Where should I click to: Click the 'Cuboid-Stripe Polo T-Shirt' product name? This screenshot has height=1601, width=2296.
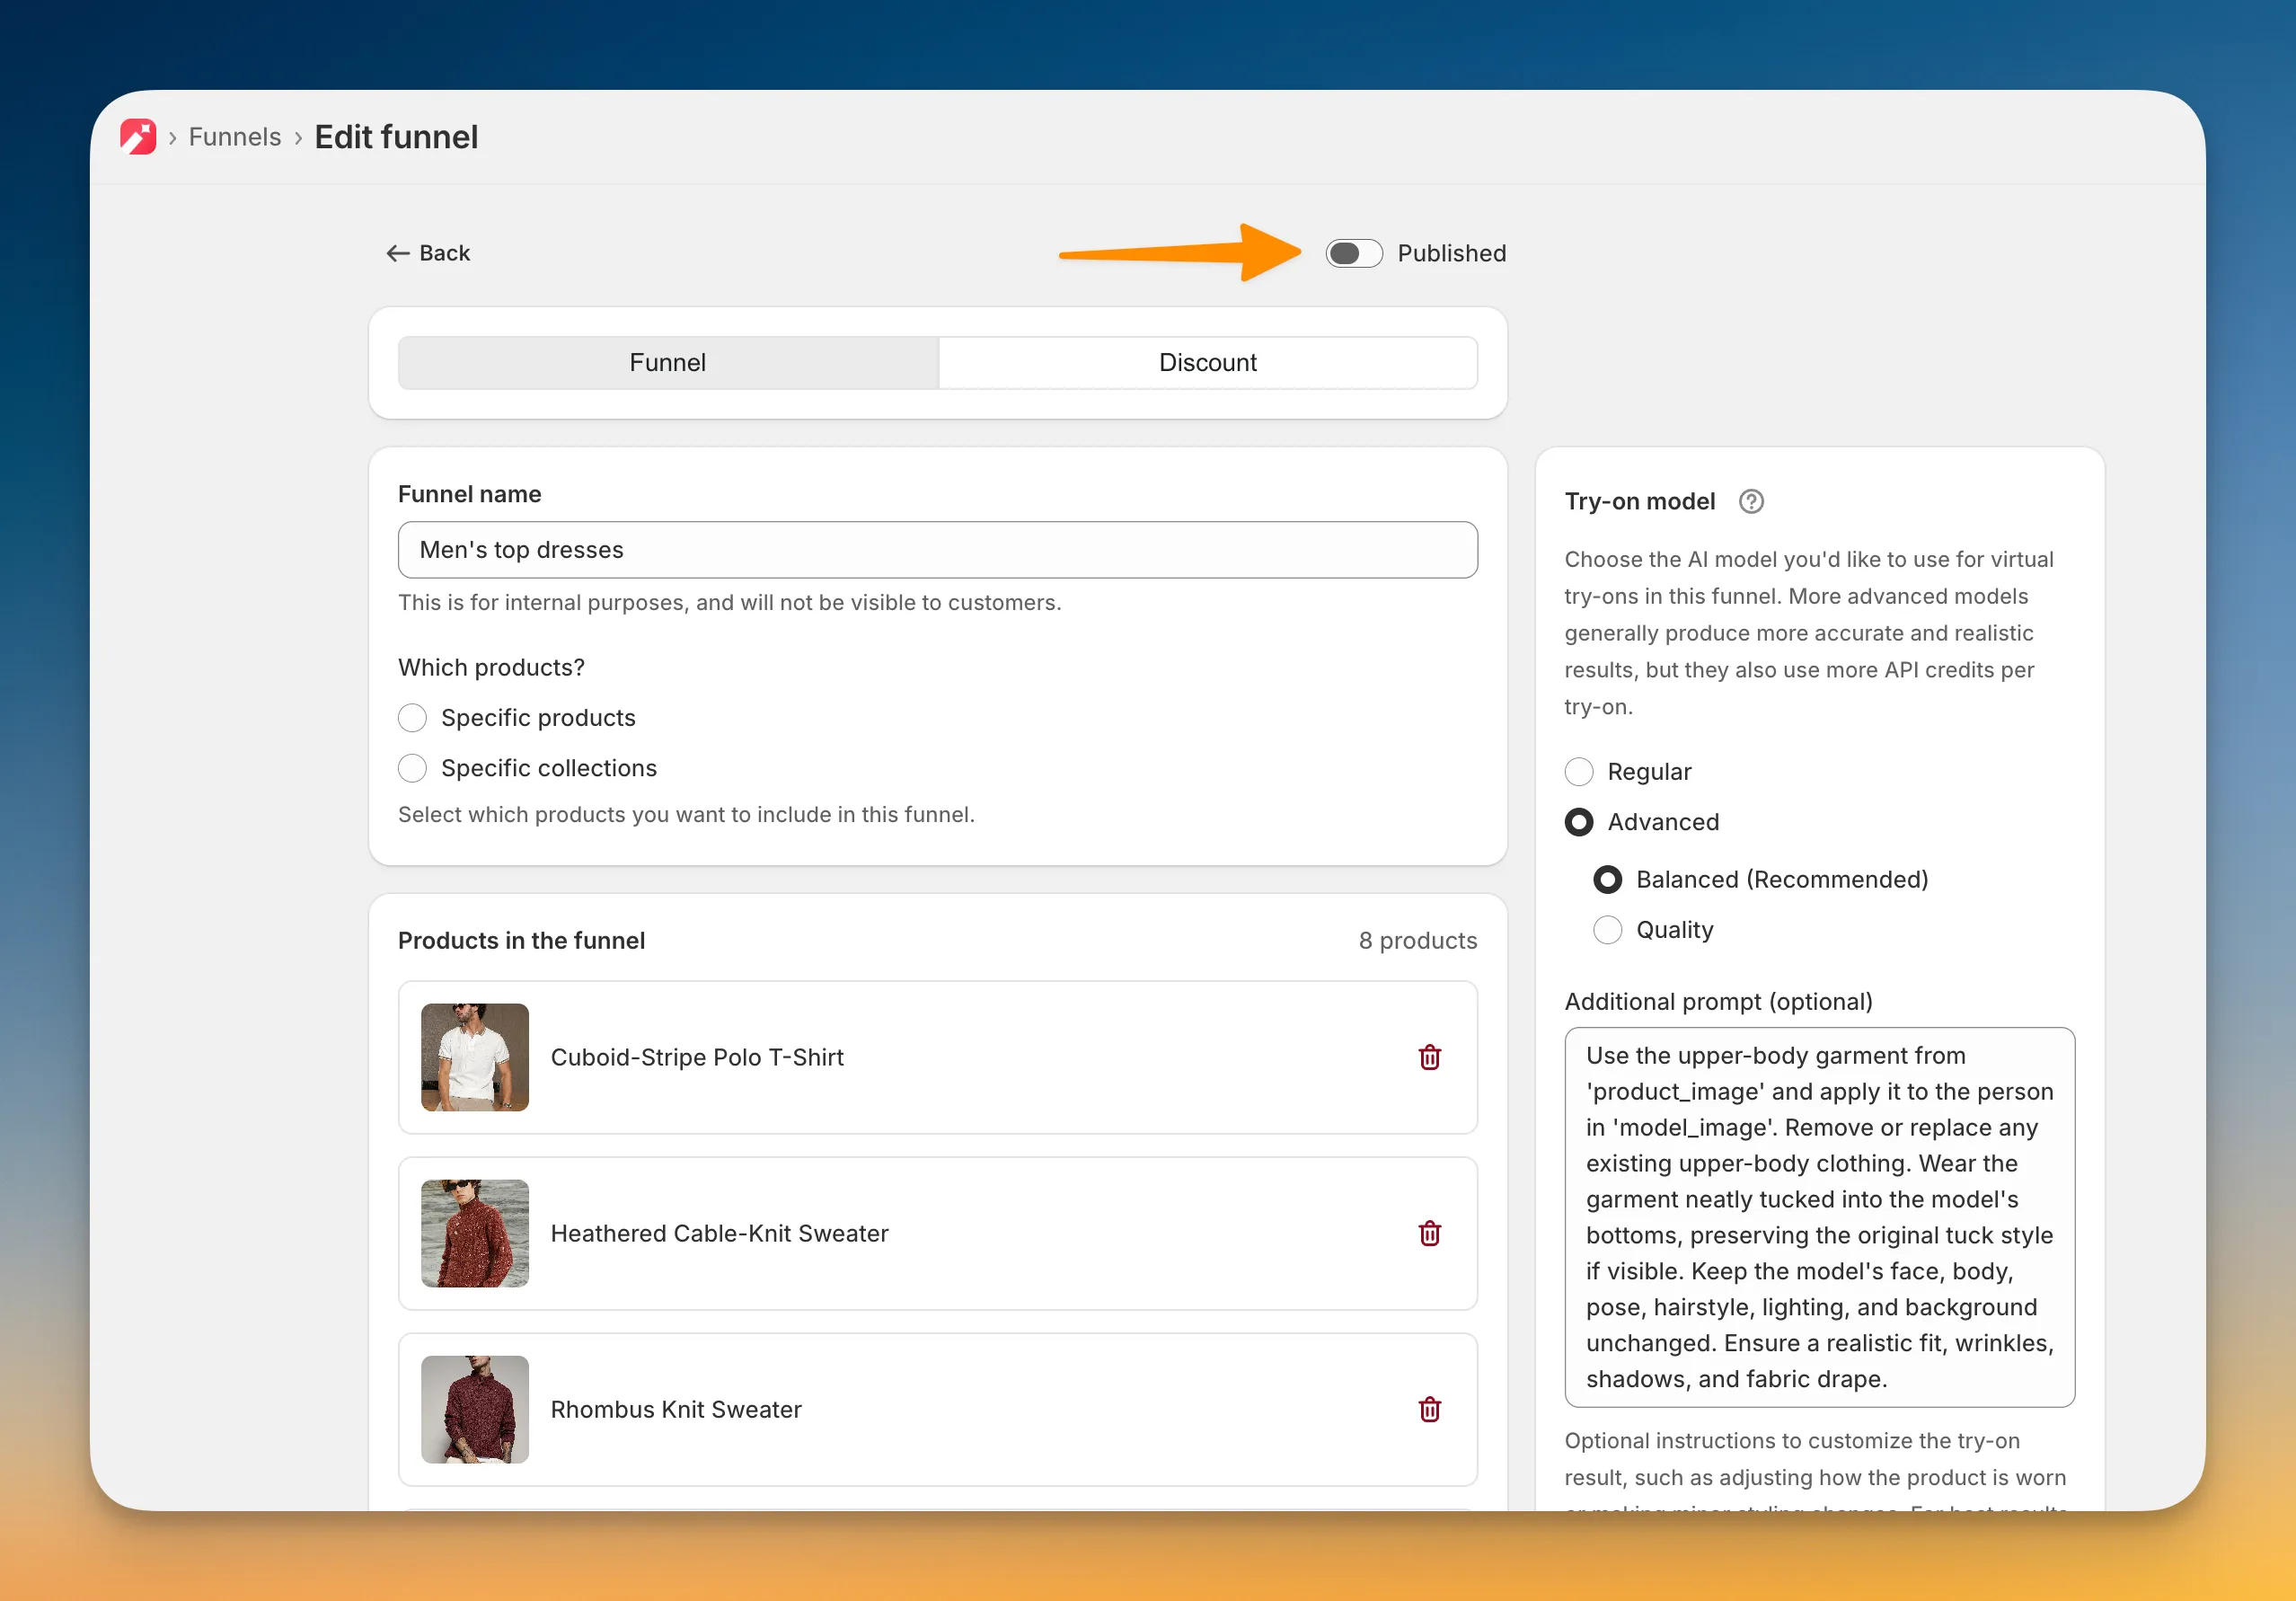[697, 1057]
